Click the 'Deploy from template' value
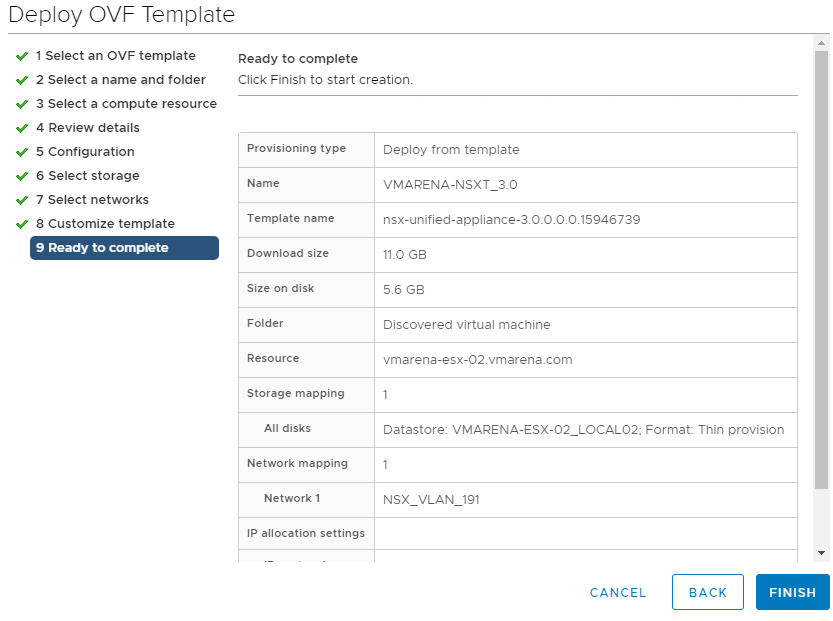 (x=451, y=150)
